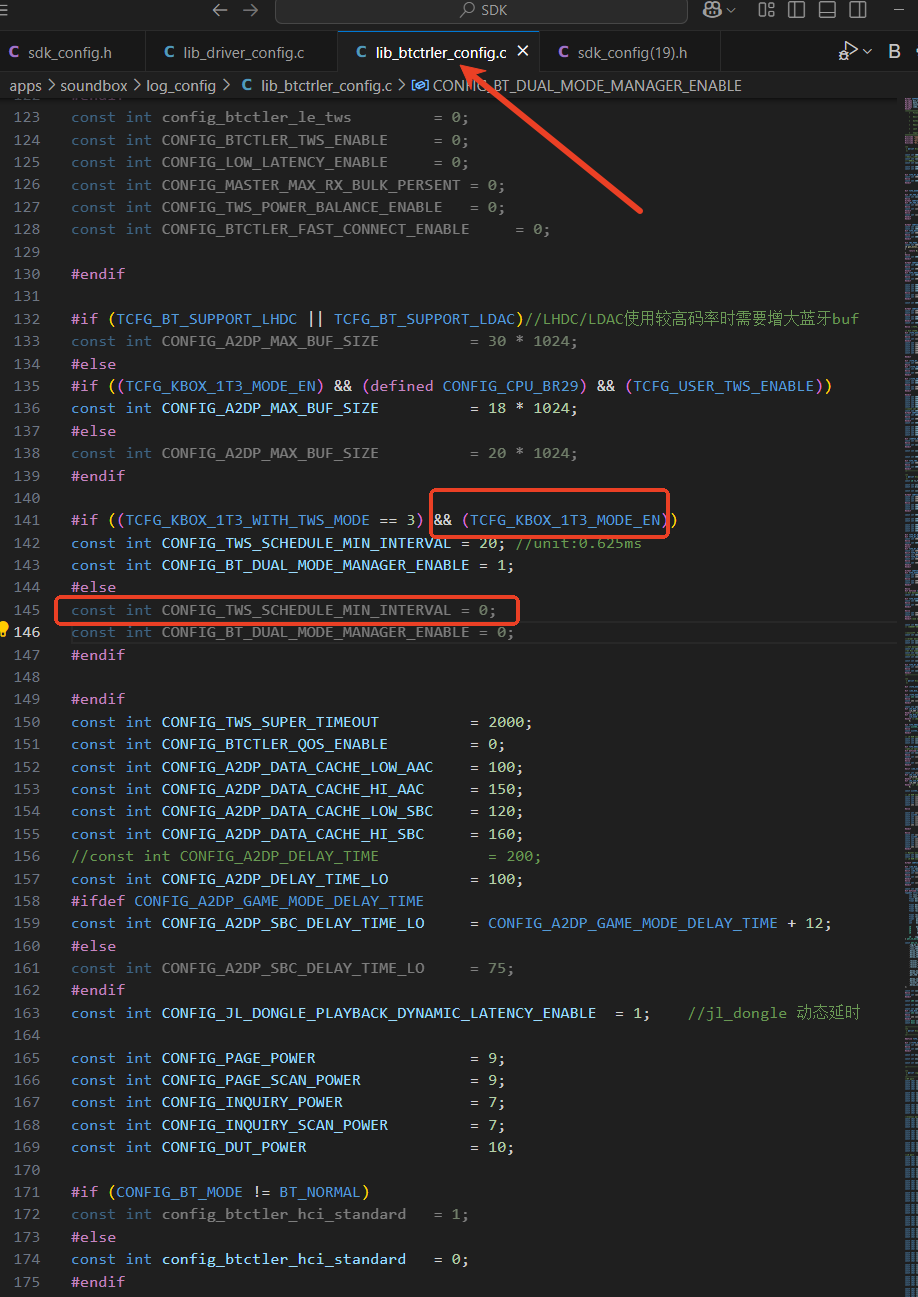Expand the Copilot dropdown chevron

pos(731,10)
